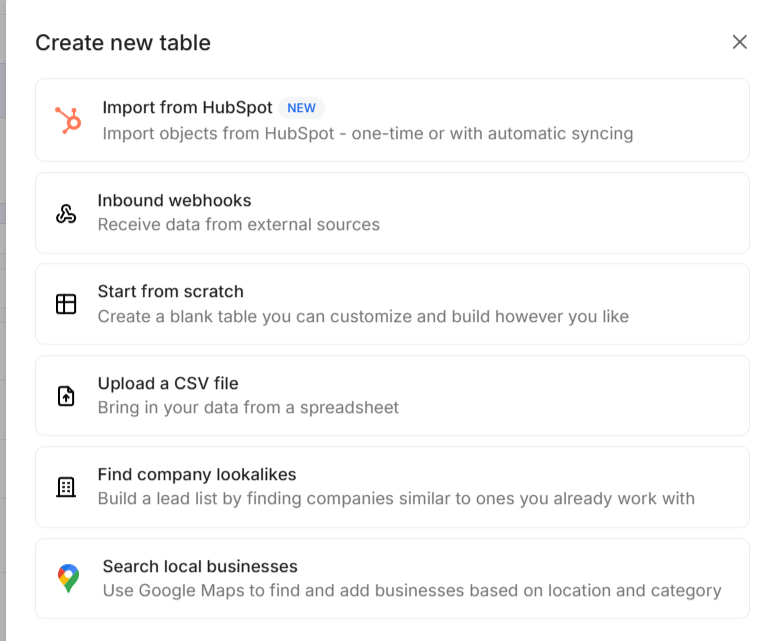The height and width of the screenshot is (641, 772).
Task: Click the 'Import objects from HubSpot' description
Action: pyautogui.click(x=367, y=133)
